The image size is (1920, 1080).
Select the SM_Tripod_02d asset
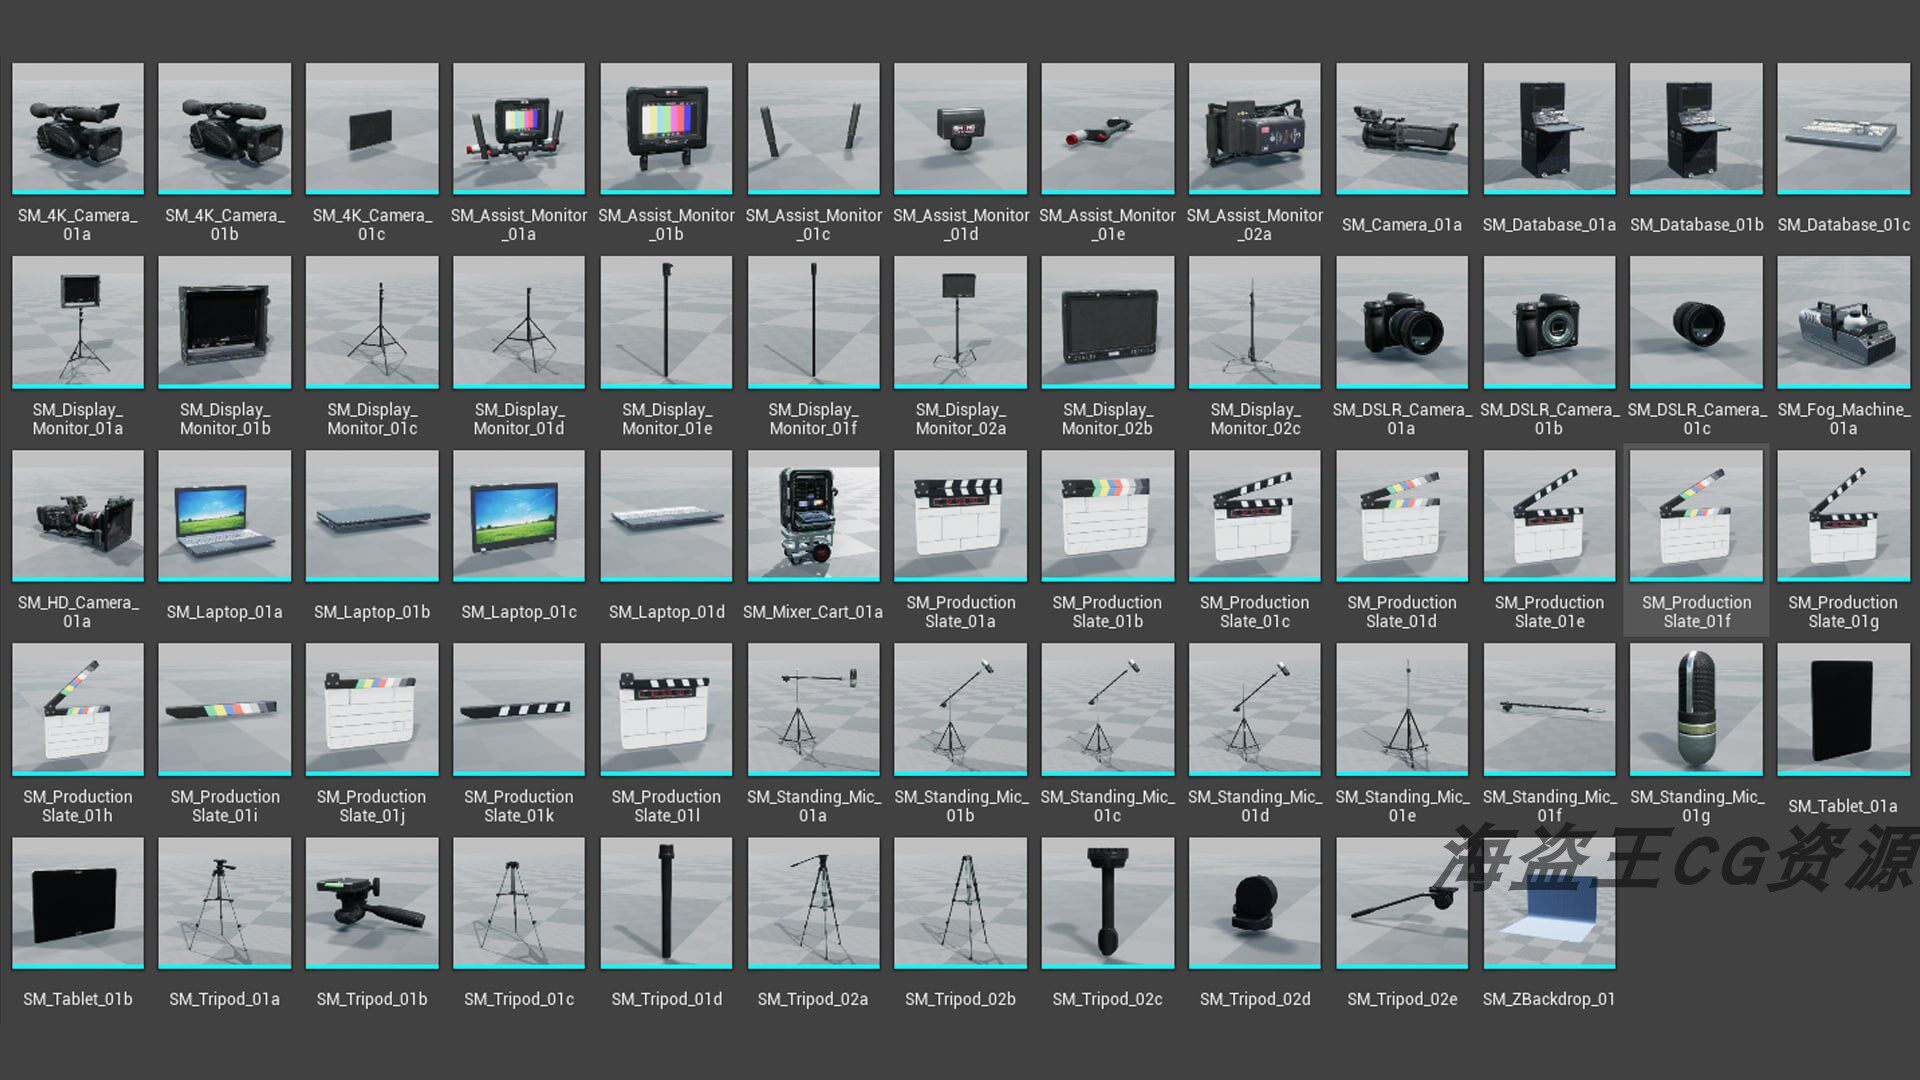1255,903
